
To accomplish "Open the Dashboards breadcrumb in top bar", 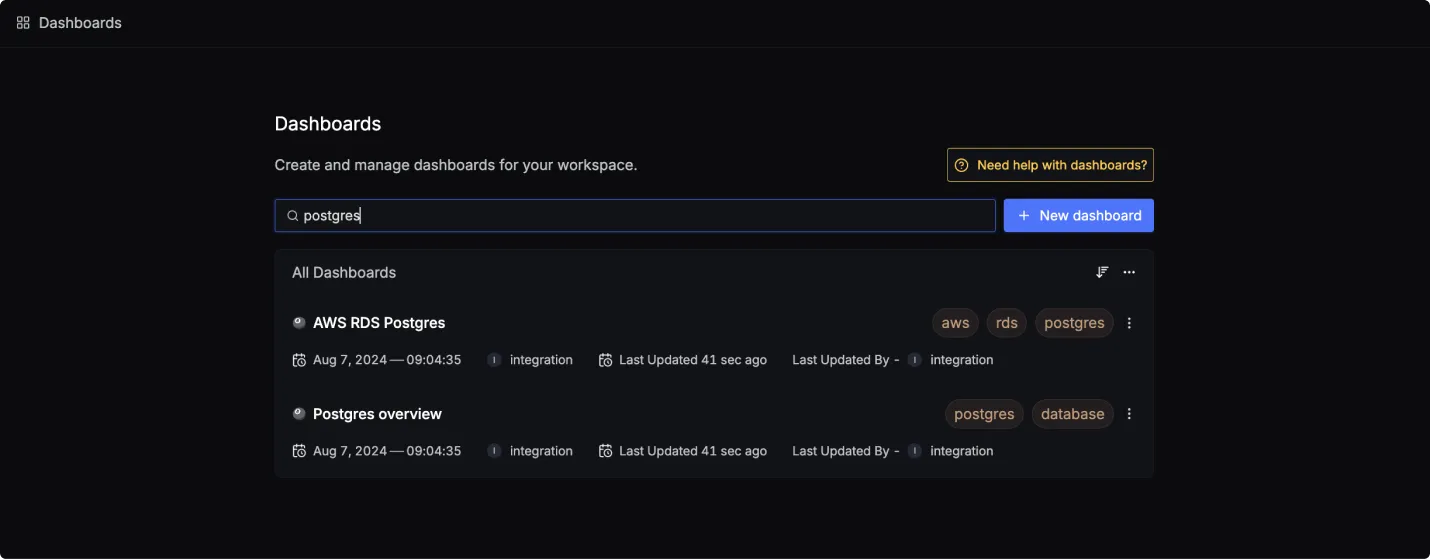I will (x=80, y=23).
